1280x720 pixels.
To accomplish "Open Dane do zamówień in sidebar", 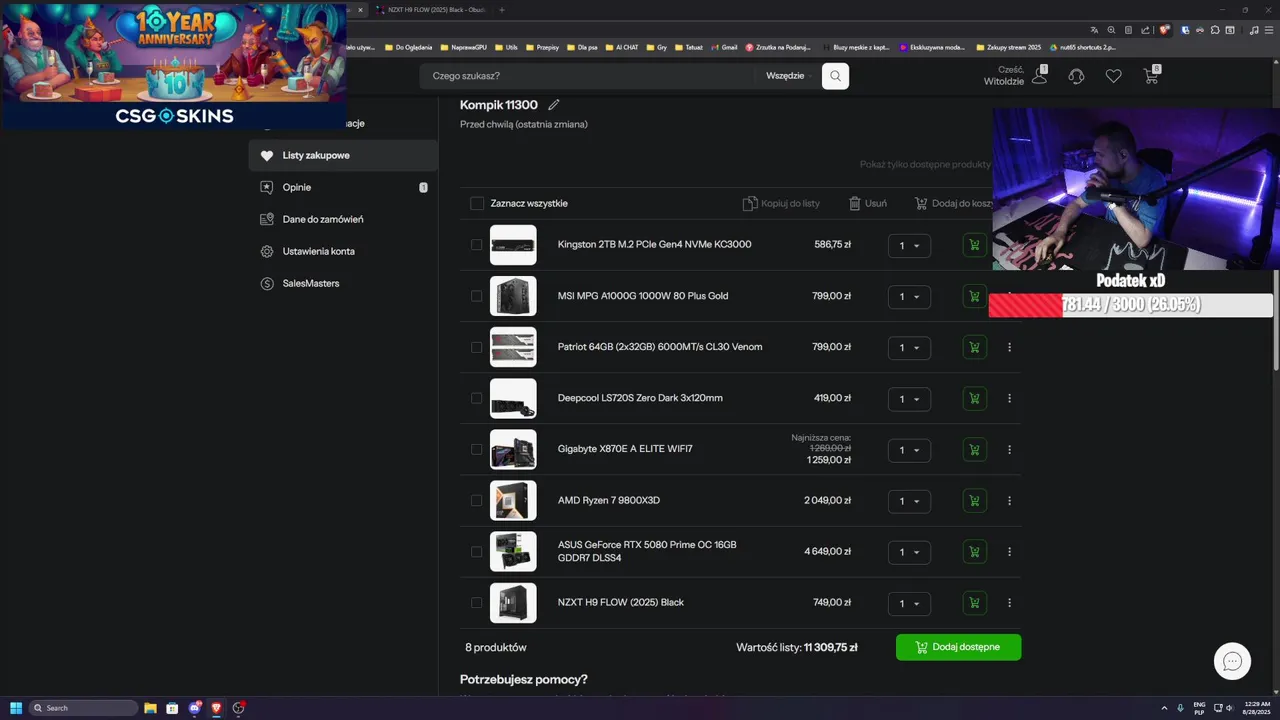I will pos(343,219).
